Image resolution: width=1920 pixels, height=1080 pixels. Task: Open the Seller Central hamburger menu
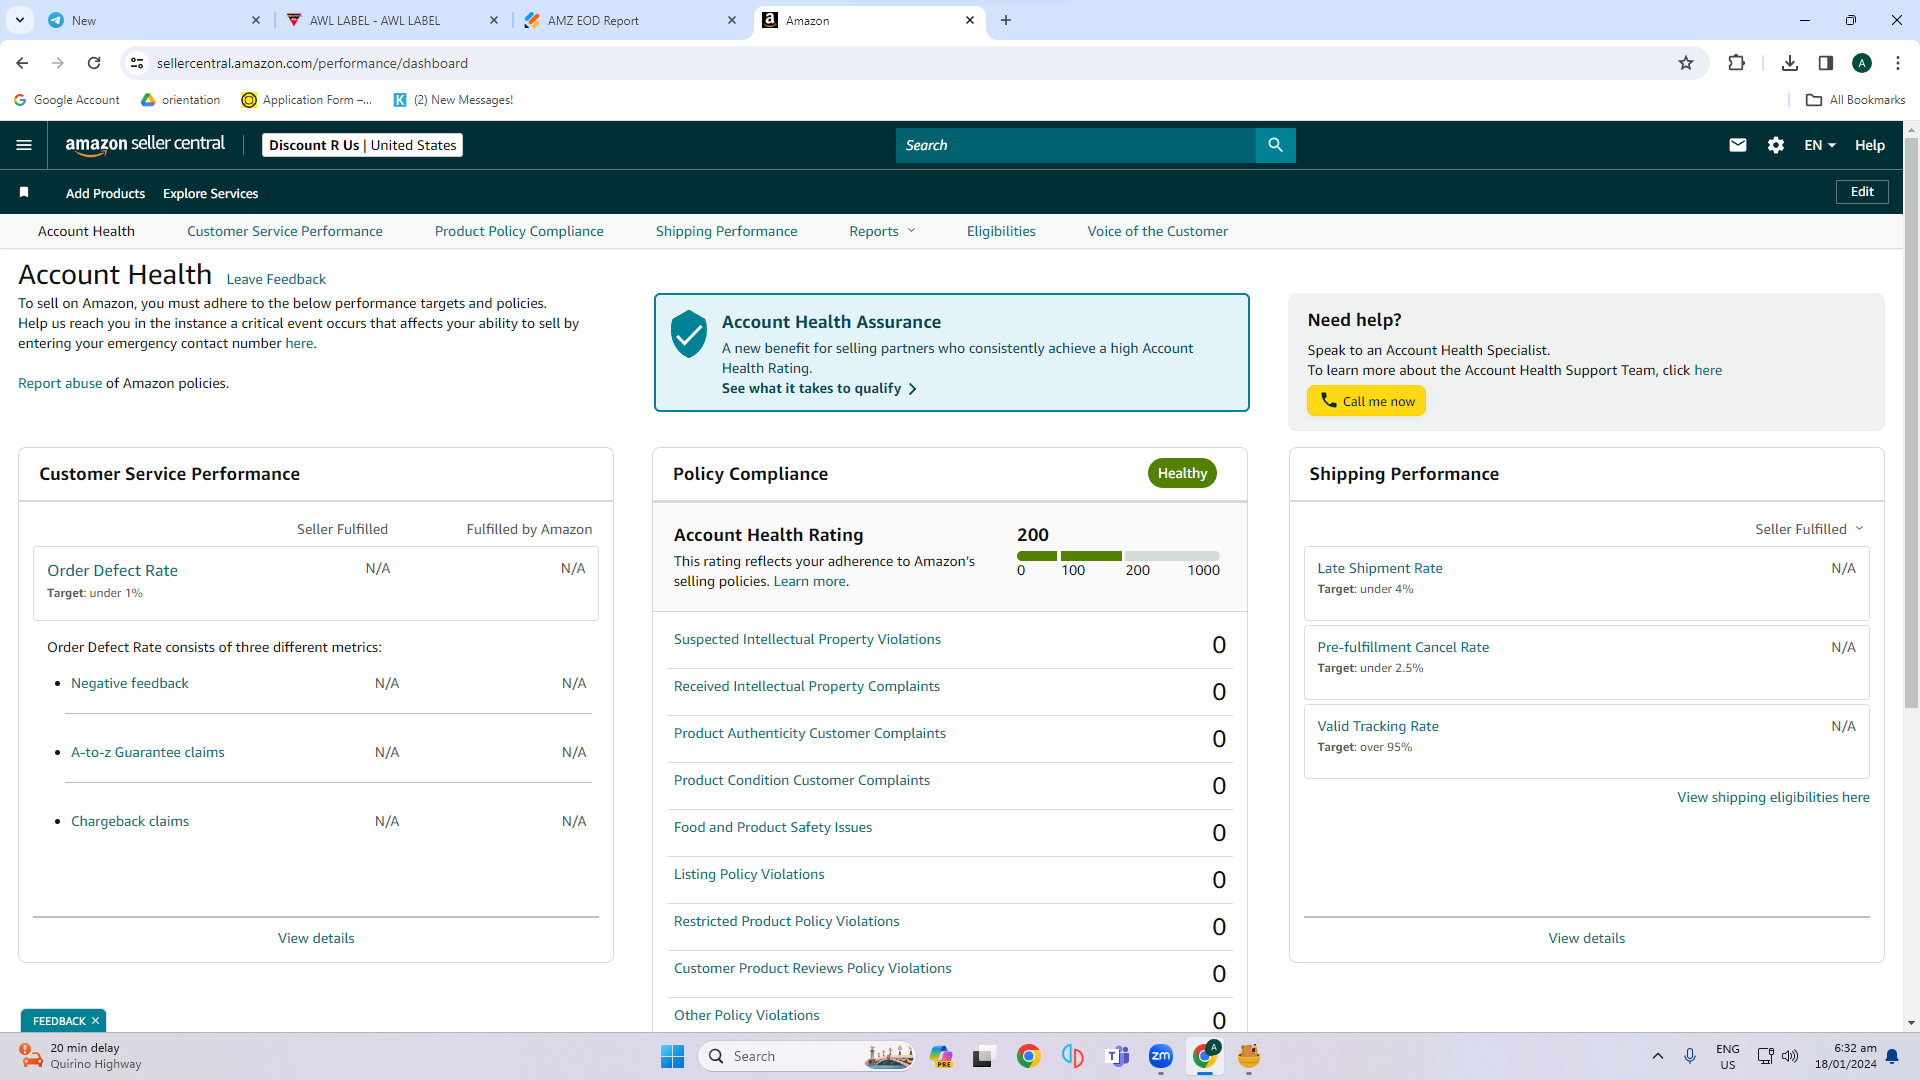pyautogui.click(x=24, y=145)
